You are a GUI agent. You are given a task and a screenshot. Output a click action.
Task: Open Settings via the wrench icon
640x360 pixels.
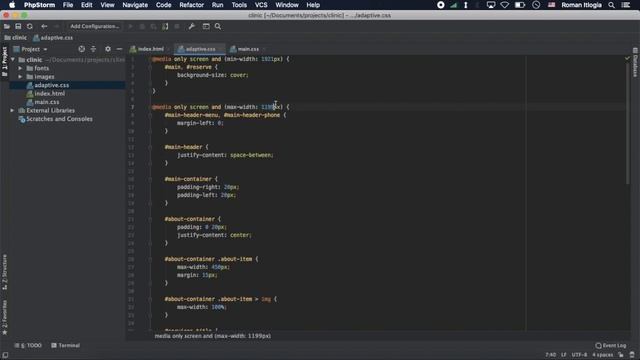tap(191, 27)
